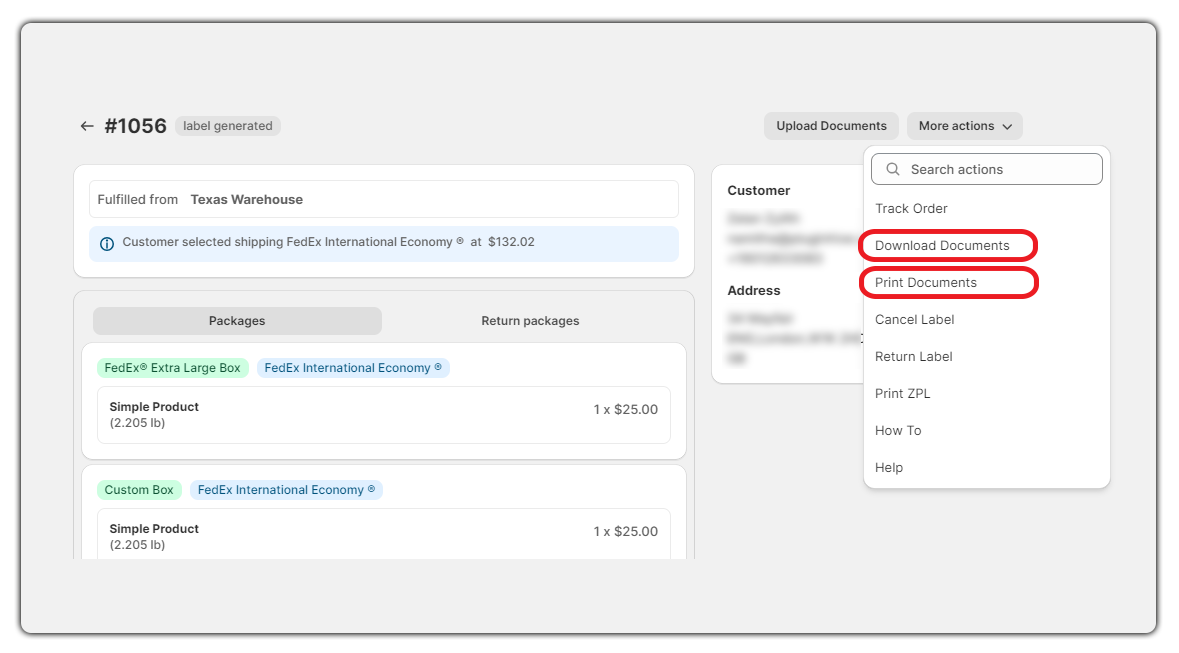This screenshot has width=1179, height=653.
Task: Open the Help menu item
Action: coord(889,467)
